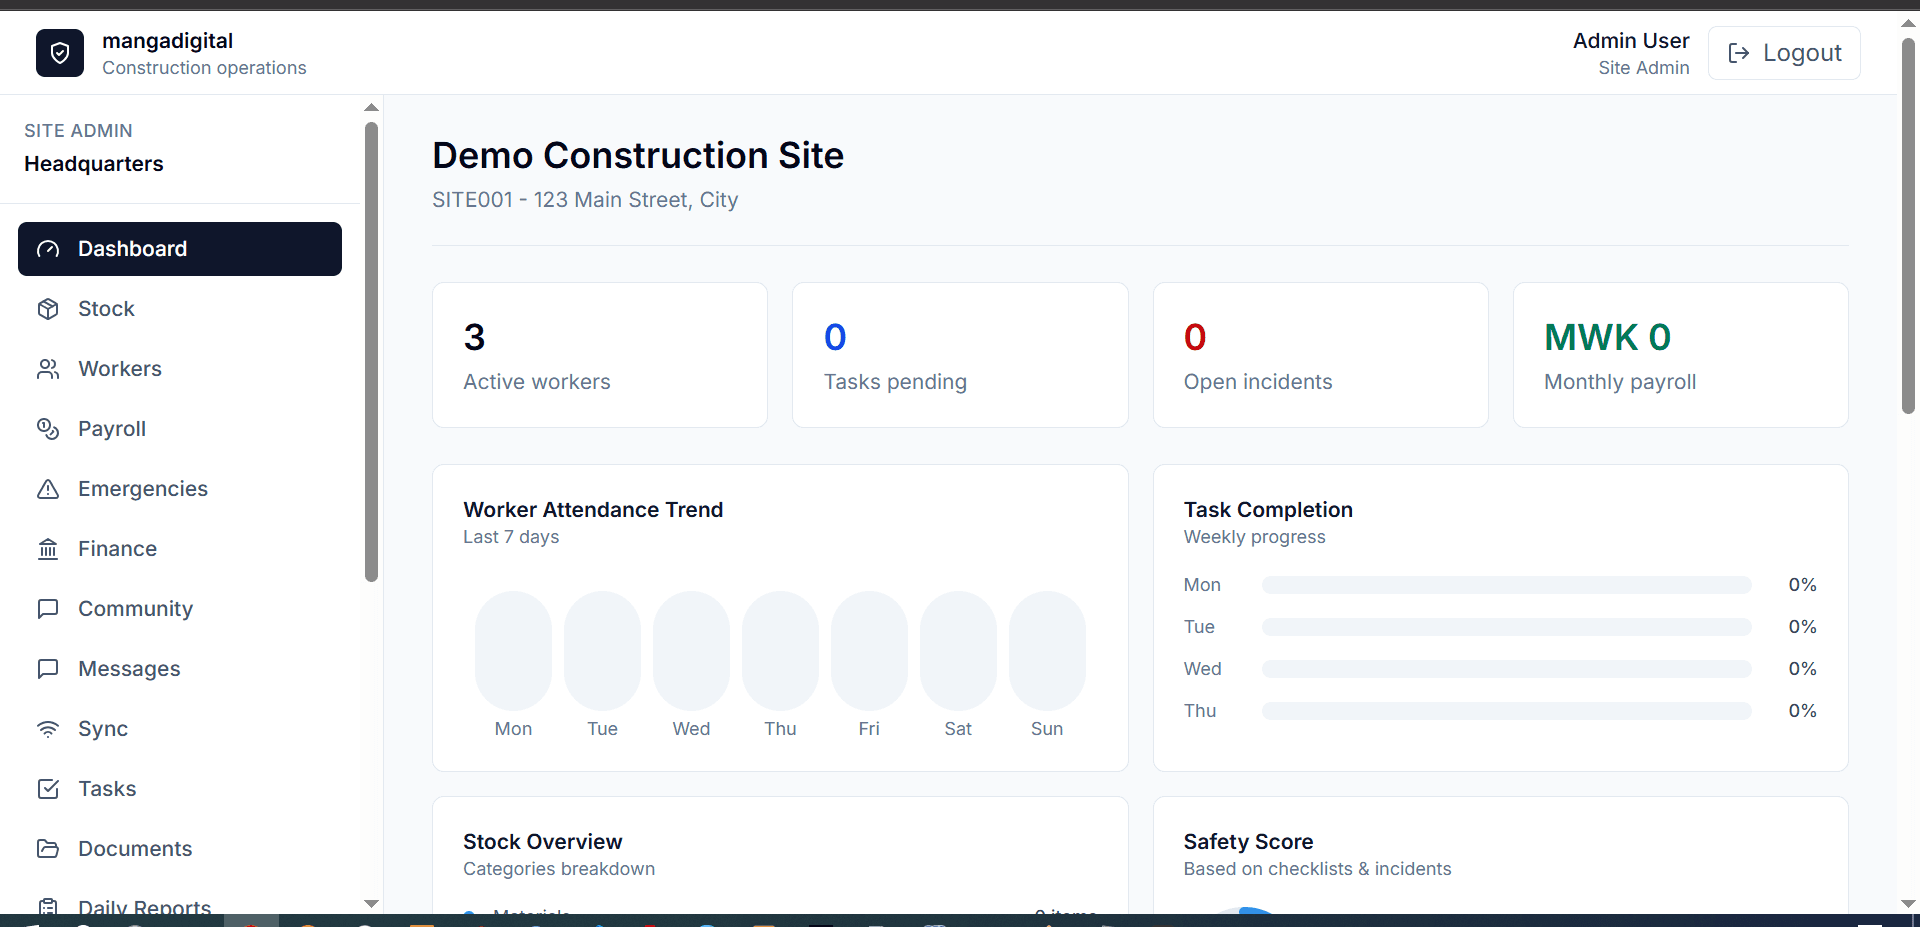Image resolution: width=1920 pixels, height=927 pixels.
Task: Click the 'Headquarters' site label
Action: click(x=94, y=164)
